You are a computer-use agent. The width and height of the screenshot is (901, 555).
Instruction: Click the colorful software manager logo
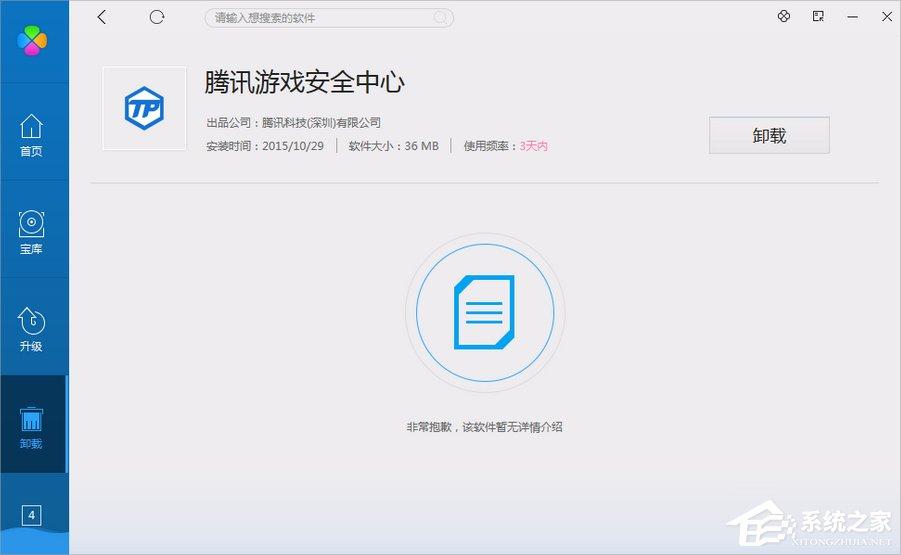(32, 40)
